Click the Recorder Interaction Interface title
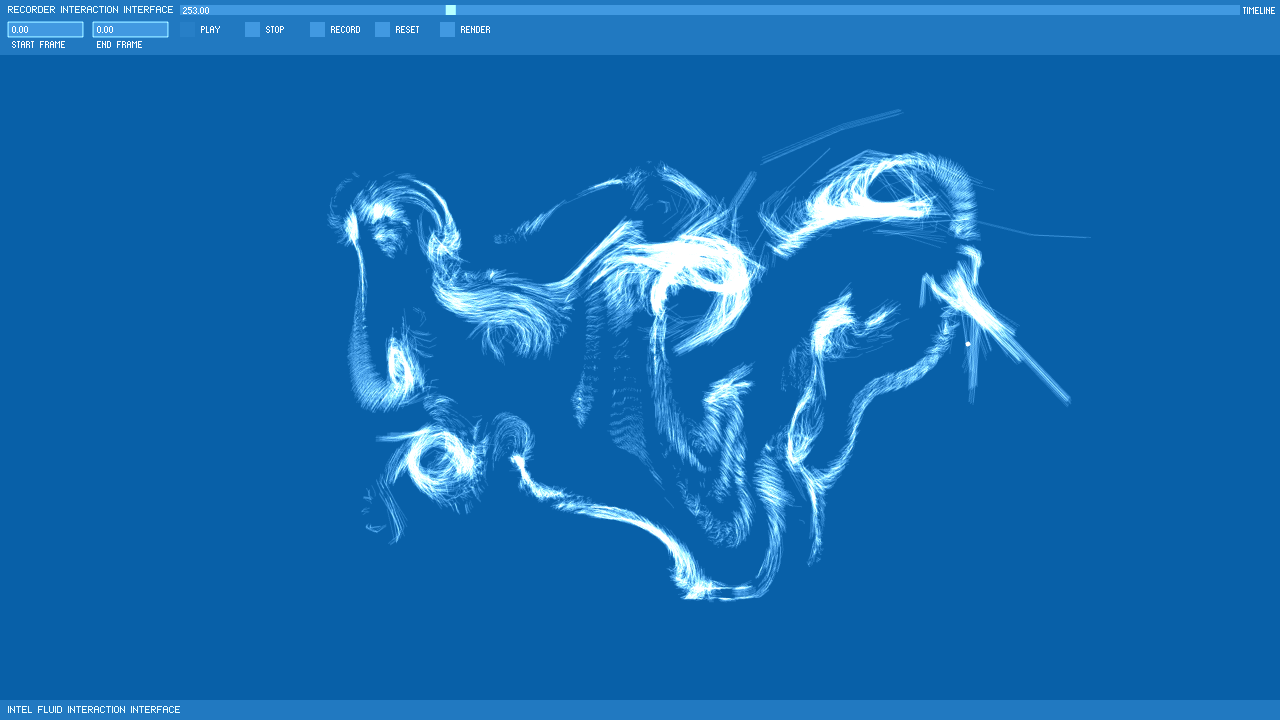The width and height of the screenshot is (1280, 720). 90,10
